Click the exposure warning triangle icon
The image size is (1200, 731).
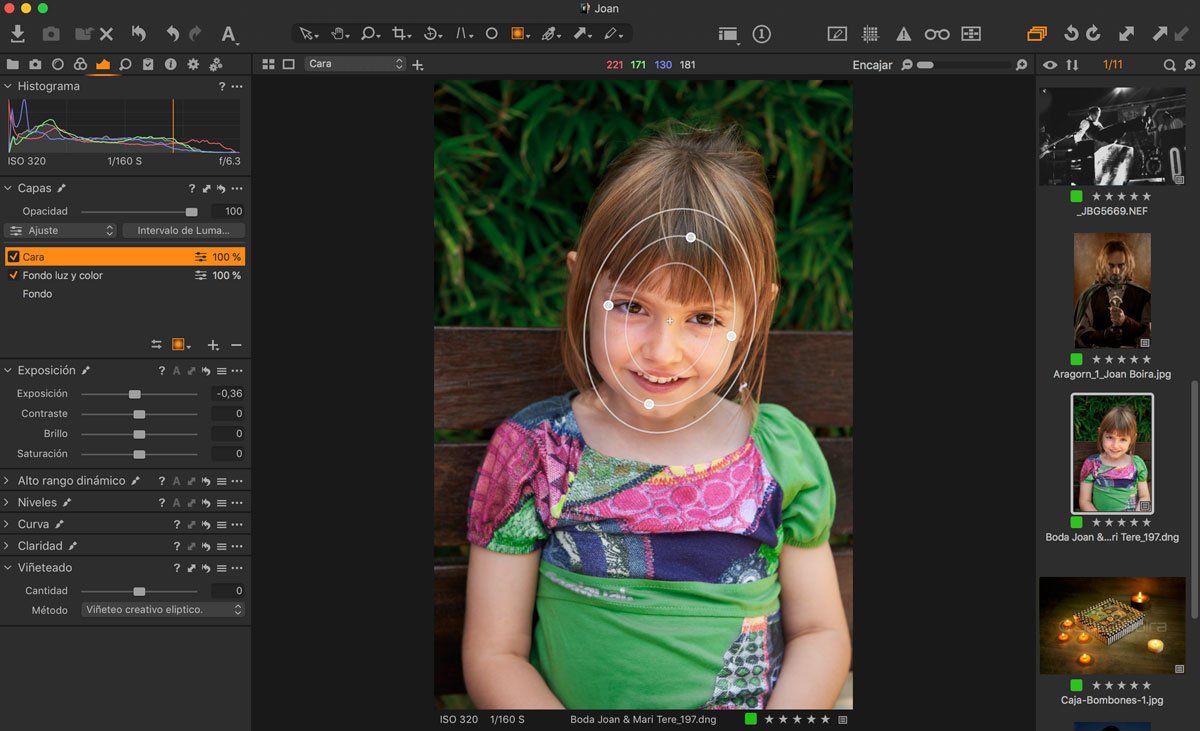[903, 34]
